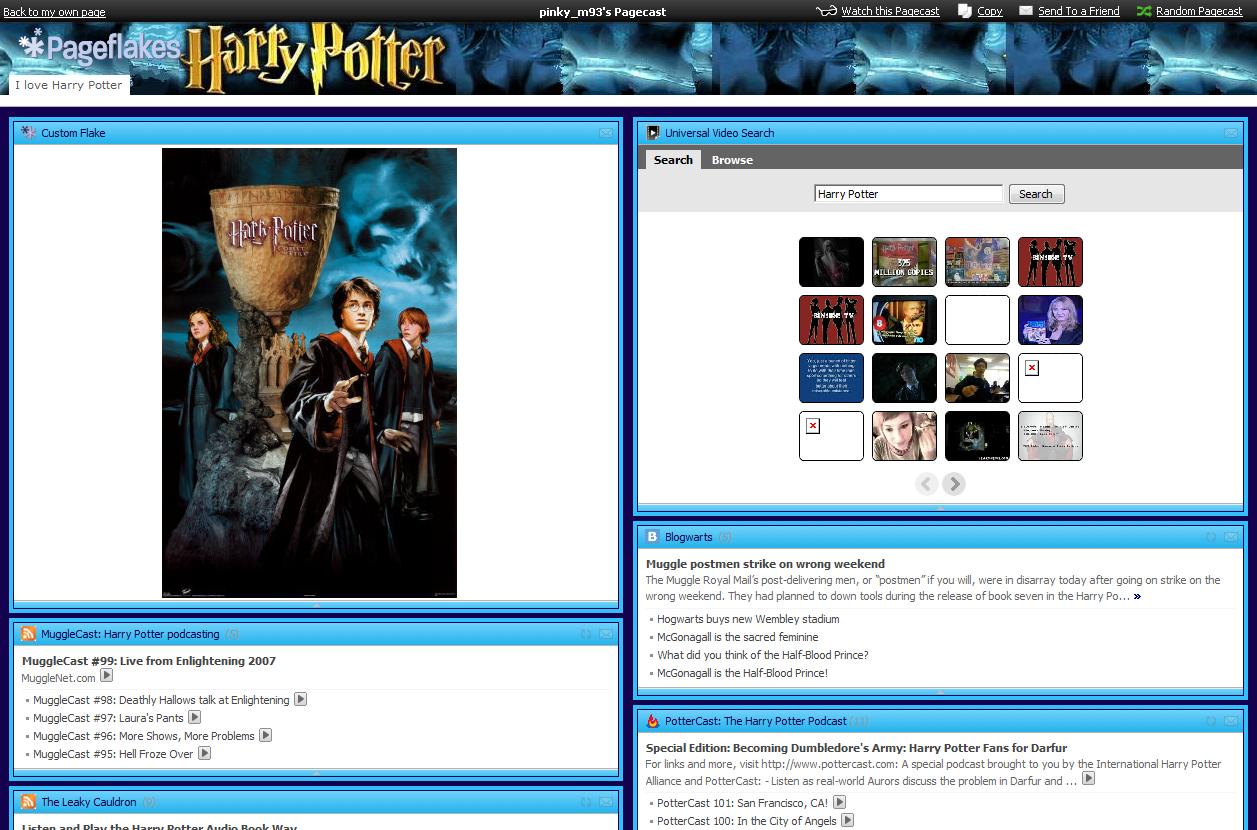This screenshot has width=1257, height=830.
Task: Email the Blogwarts flake via envelope icon
Action: point(1230,537)
